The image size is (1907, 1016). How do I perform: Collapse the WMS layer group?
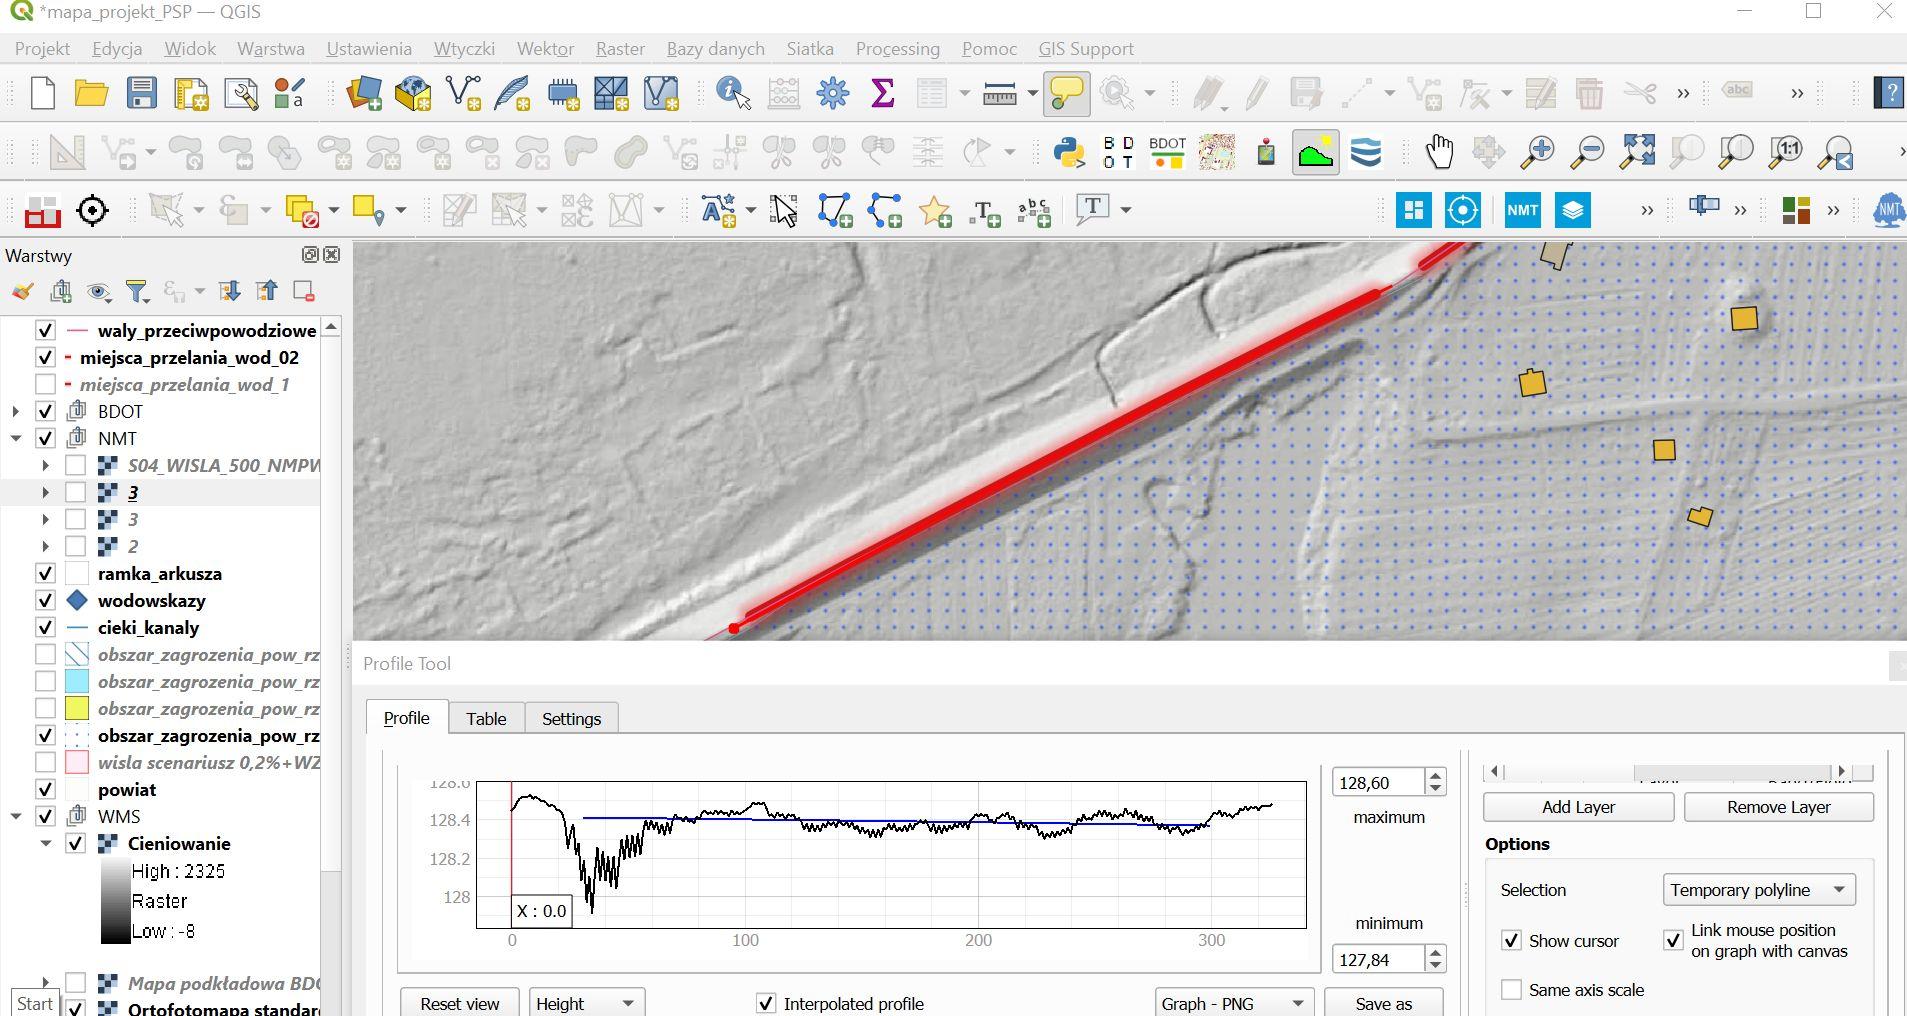pyautogui.click(x=16, y=817)
